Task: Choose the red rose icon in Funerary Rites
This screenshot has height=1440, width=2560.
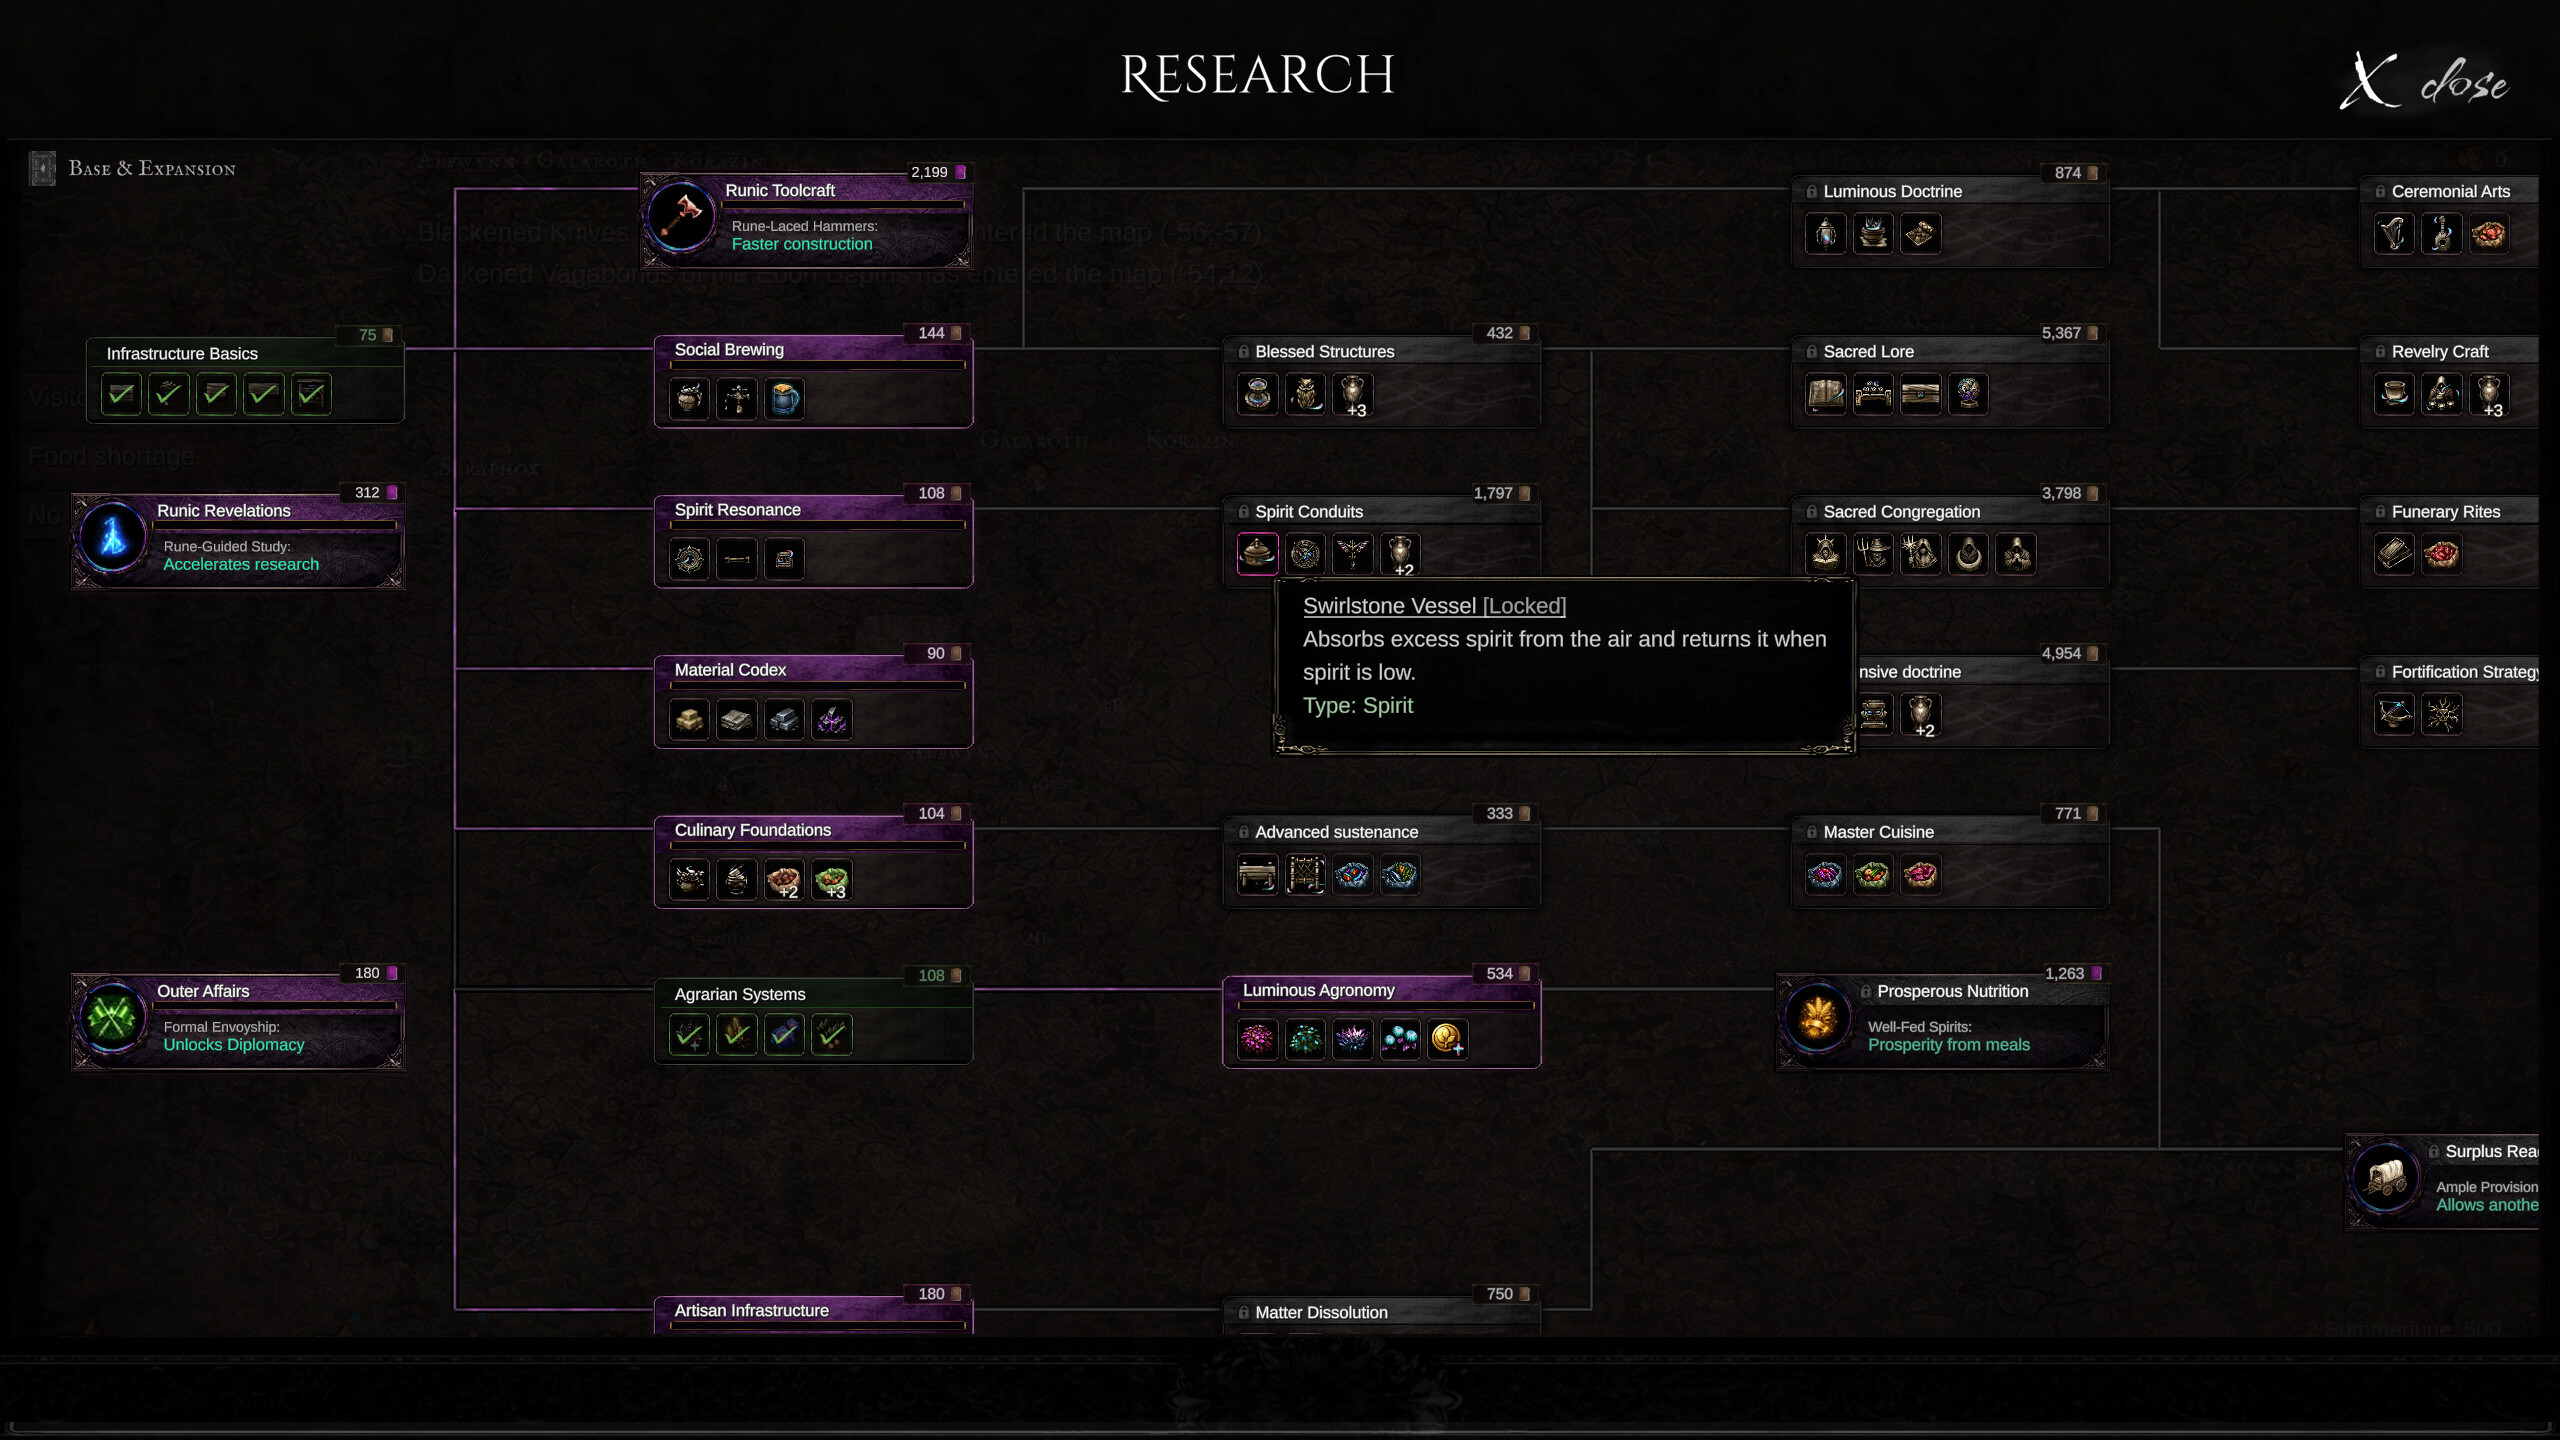Action: point(2442,554)
